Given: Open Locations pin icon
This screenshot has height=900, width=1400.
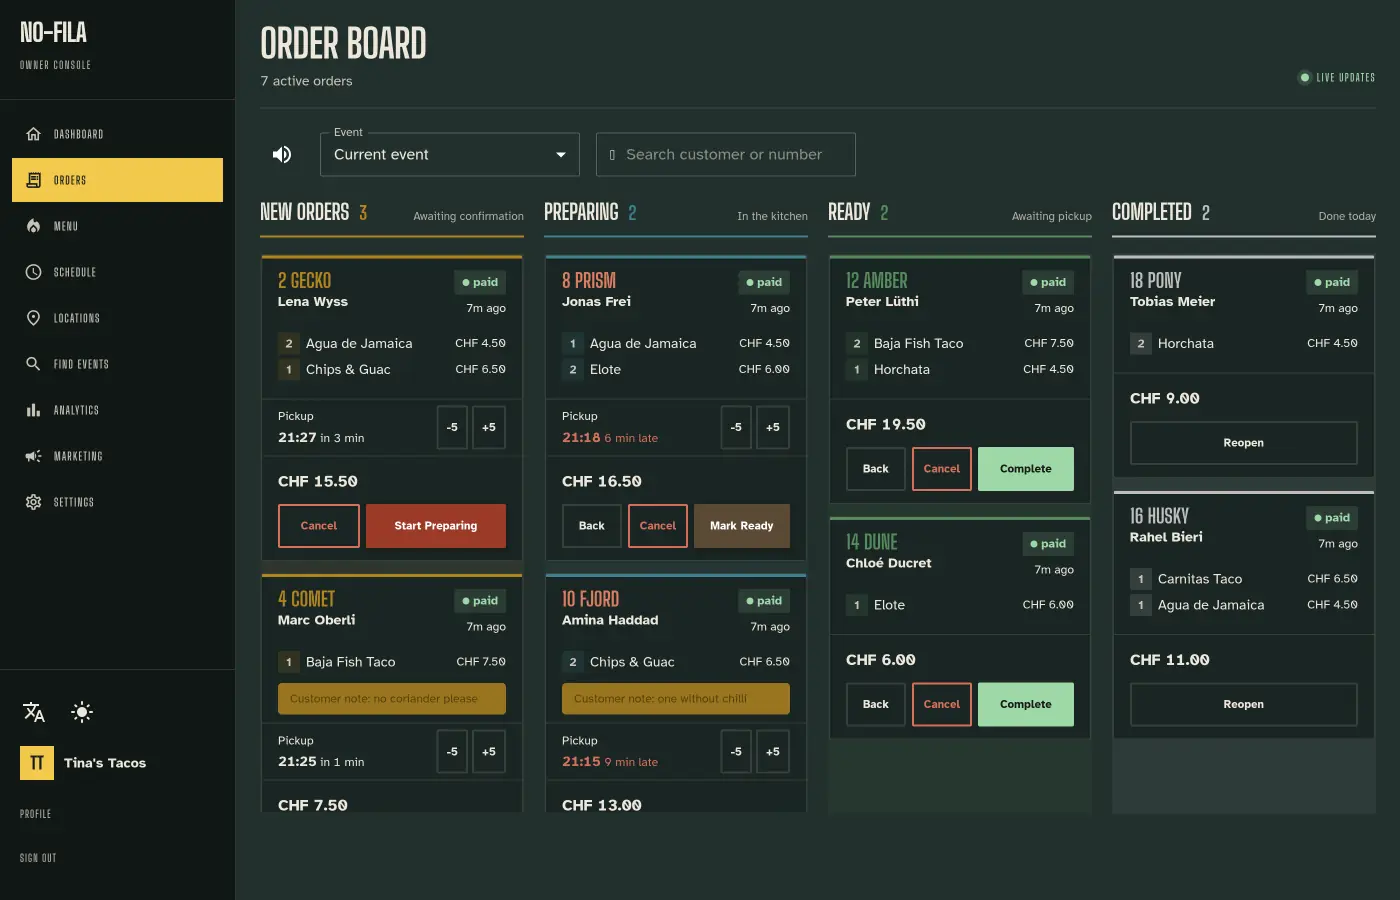Looking at the screenshot, I should pyautogui.click(x=33, y=318).
